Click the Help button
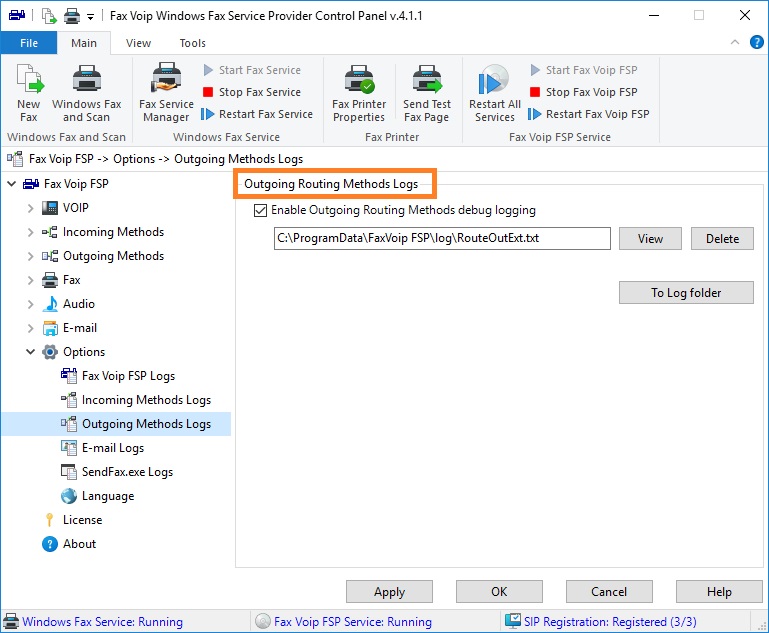This screenshot has height=633, width=769. coord(719,592)
